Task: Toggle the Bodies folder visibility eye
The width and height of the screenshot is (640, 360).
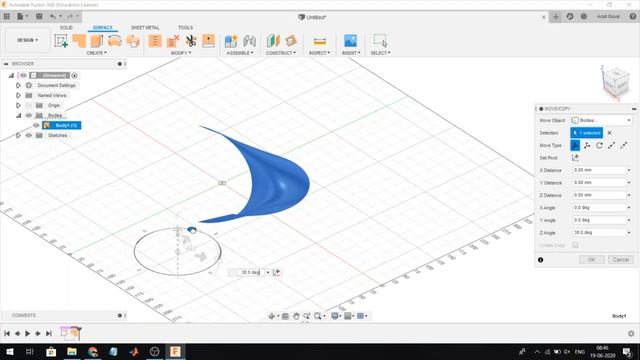Action: (x=29, y=116)
